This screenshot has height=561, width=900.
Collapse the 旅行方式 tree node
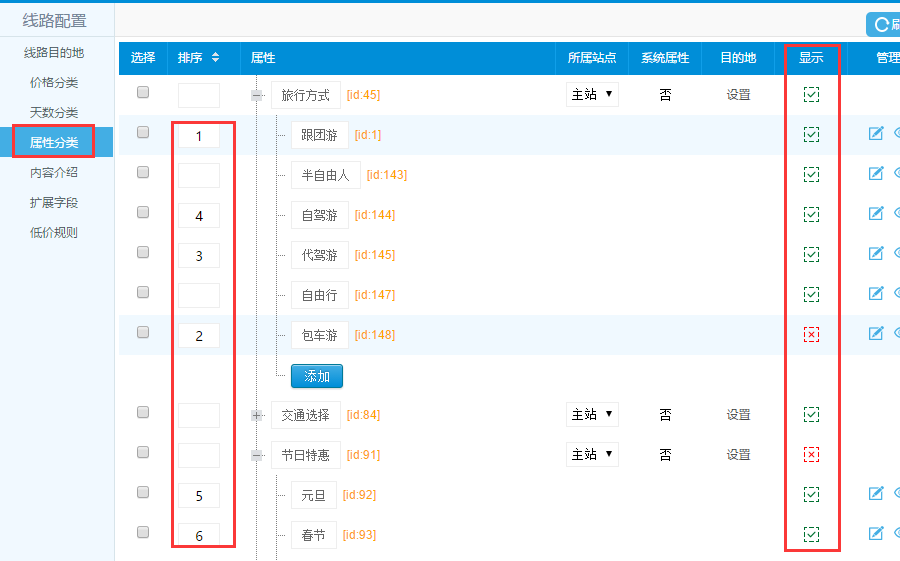tap(257, 96)
